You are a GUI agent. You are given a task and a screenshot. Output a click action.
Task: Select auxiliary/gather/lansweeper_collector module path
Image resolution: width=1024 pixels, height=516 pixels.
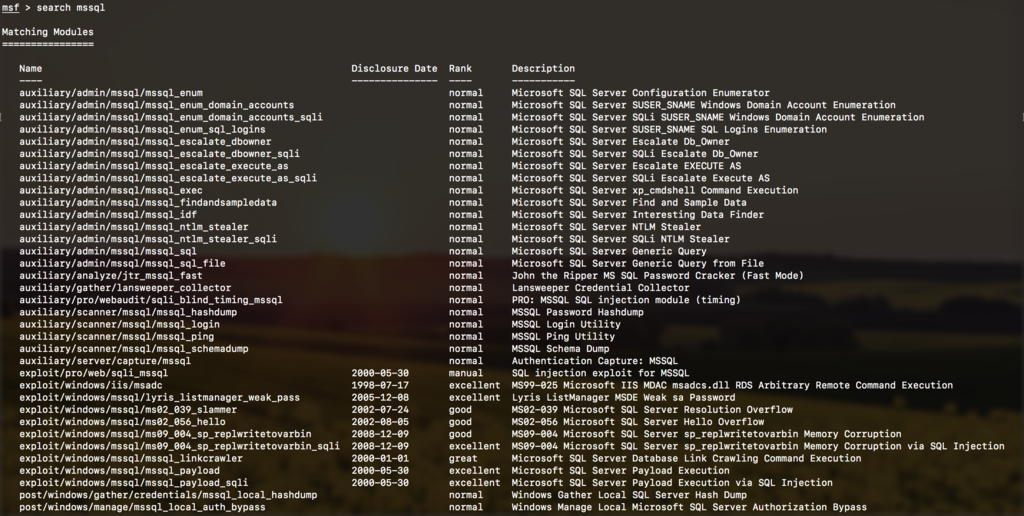[x=125, y=288]
